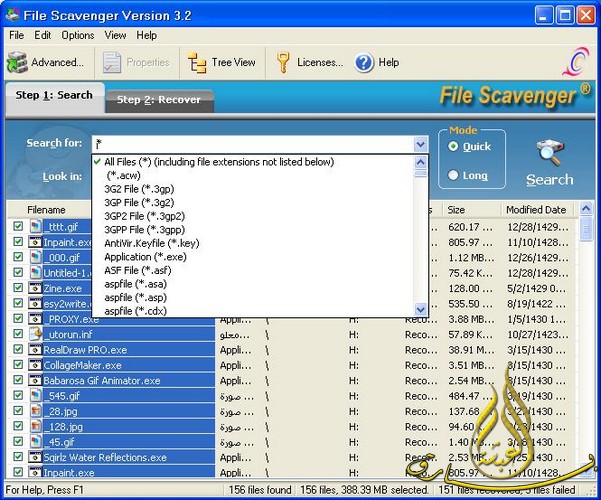Click dropdown list scroll up arrow
The height and width of the screenshot is (500, 601).
pyautogui.click(x=420, y=162)
